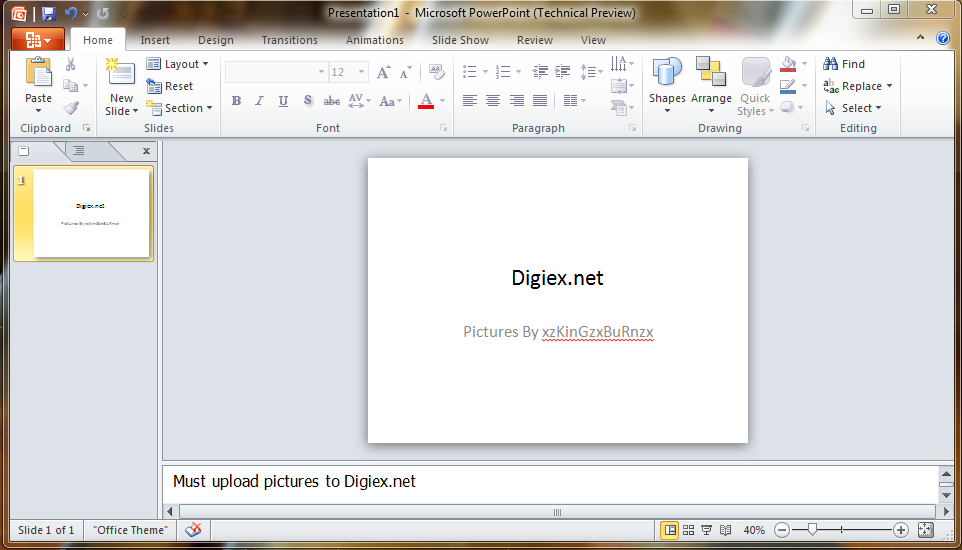Open the Review tab

pos(535,40)
